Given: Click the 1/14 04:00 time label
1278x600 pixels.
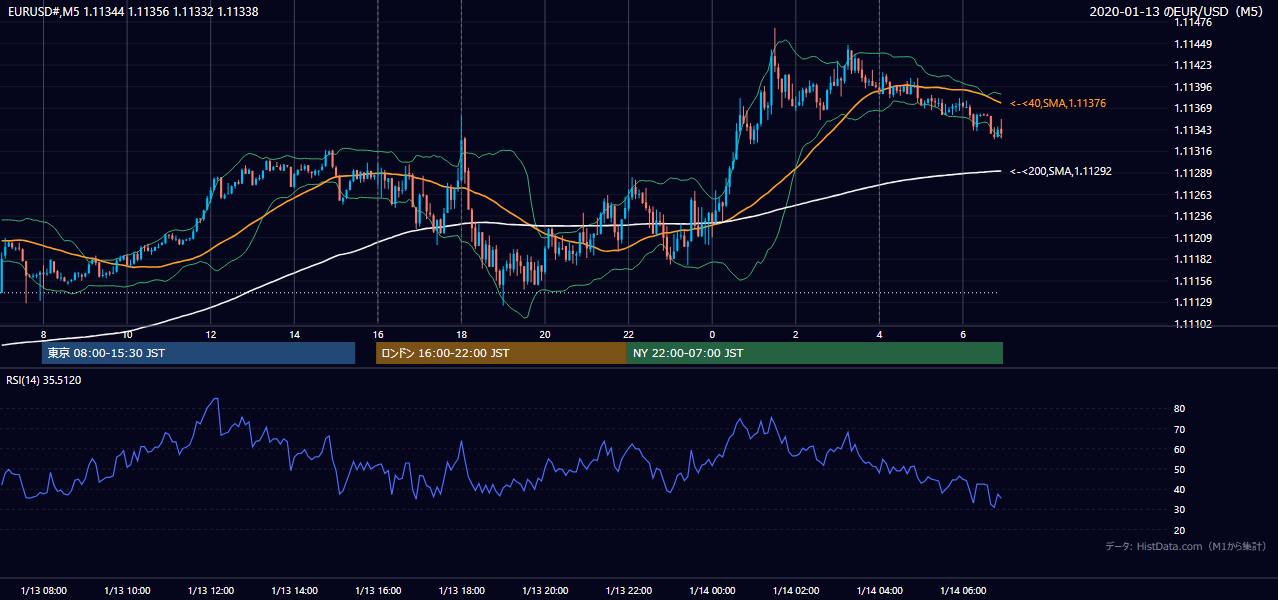Looking at the screenshot, I should [x=879, y=591].
